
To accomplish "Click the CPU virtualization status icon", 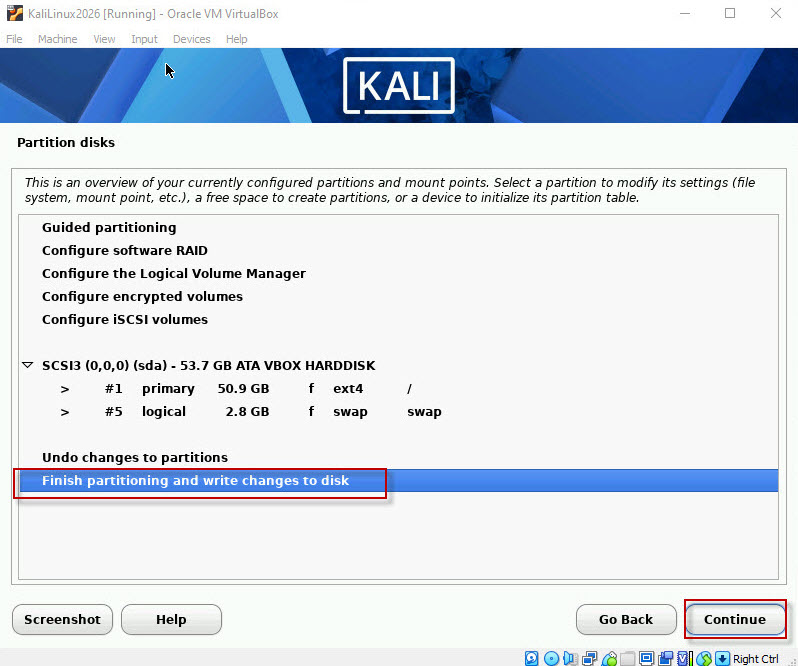I will coord(684,658).
